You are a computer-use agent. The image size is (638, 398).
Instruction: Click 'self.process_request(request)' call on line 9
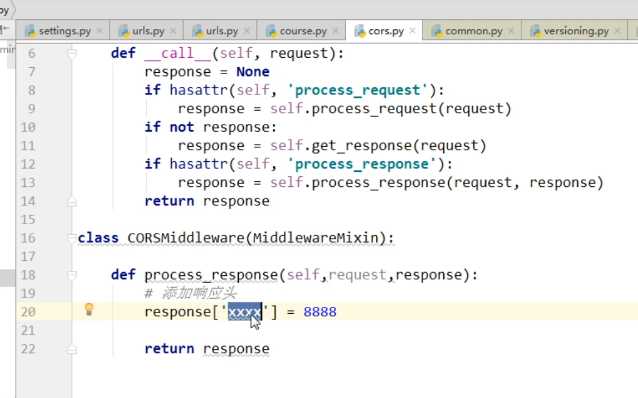pos(391,109)
